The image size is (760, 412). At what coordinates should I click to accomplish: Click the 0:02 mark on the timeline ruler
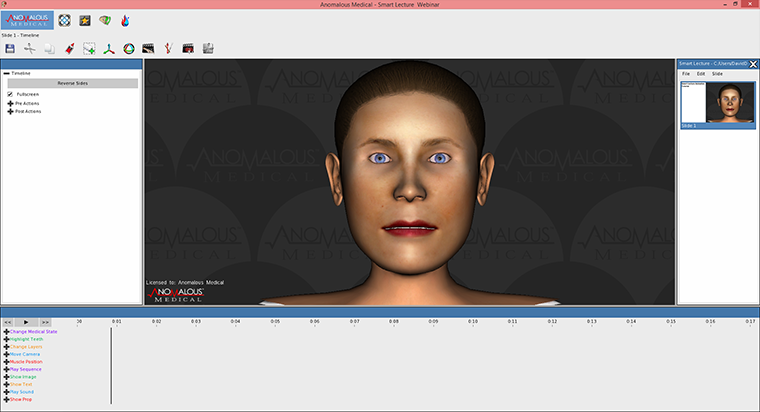point(156,321)
